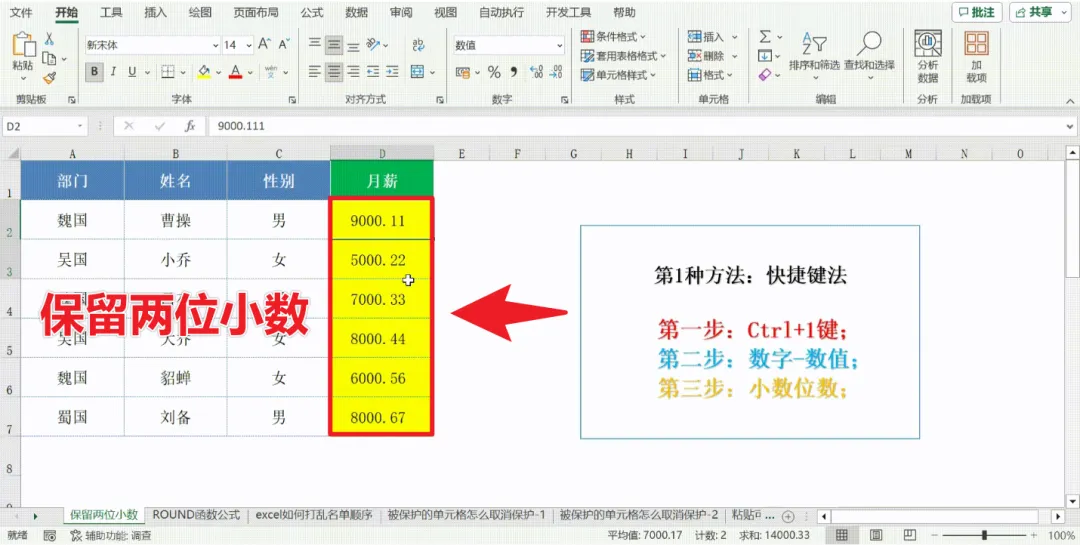Open the font name dropdown (新宋体)
The height and width of the screenshot is (545, 1080).
(x=214, y=45)
